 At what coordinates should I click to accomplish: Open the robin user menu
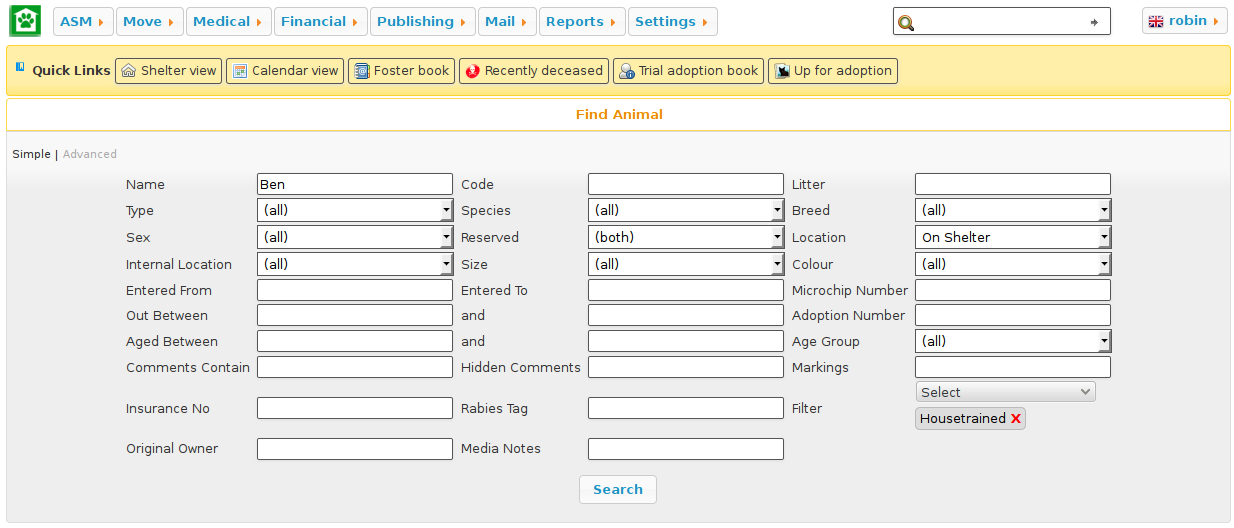pyautogui.click(x=1184, y=21)
